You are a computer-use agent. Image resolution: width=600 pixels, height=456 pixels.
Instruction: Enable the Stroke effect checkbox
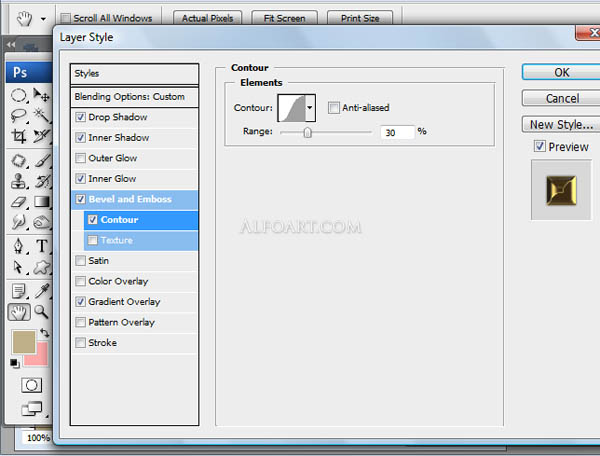pos(80,342)
